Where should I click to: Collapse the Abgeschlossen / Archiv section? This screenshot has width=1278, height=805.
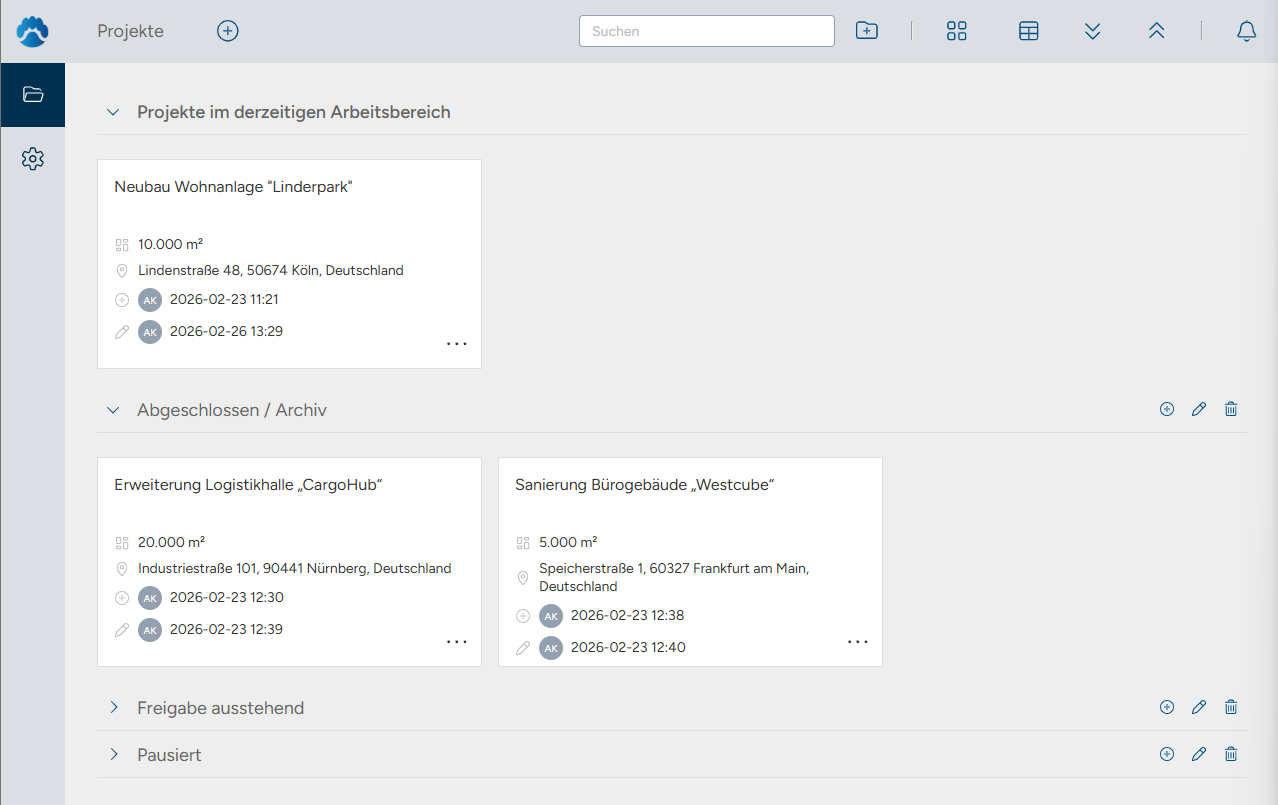pos(113,410)
